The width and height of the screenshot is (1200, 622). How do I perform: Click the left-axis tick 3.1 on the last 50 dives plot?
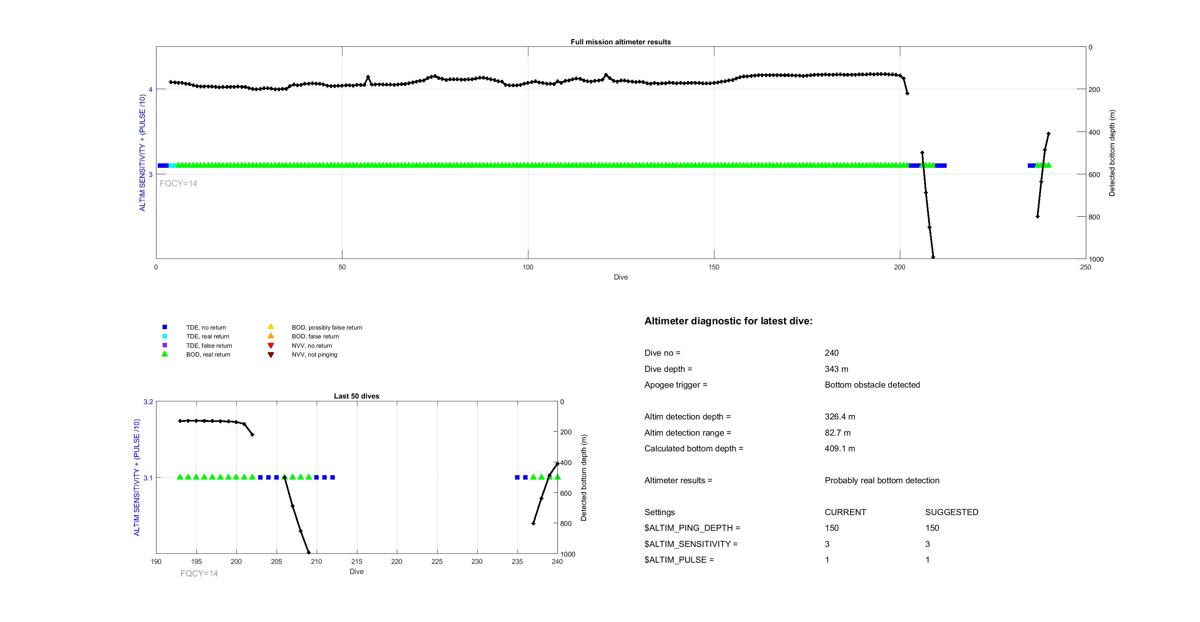pyautogui.click(x=148, y=478)
